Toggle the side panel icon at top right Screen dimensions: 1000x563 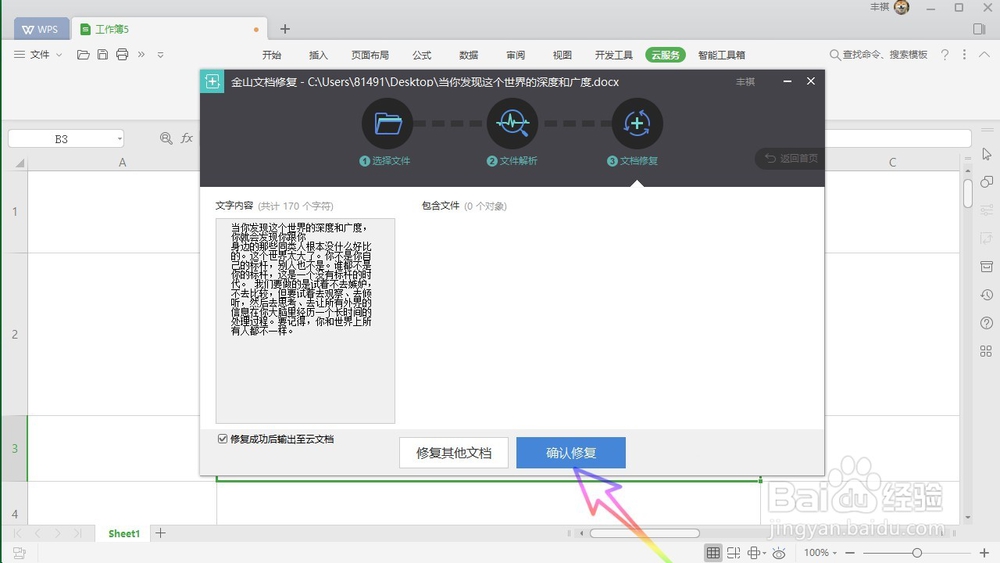coord(980,29)
